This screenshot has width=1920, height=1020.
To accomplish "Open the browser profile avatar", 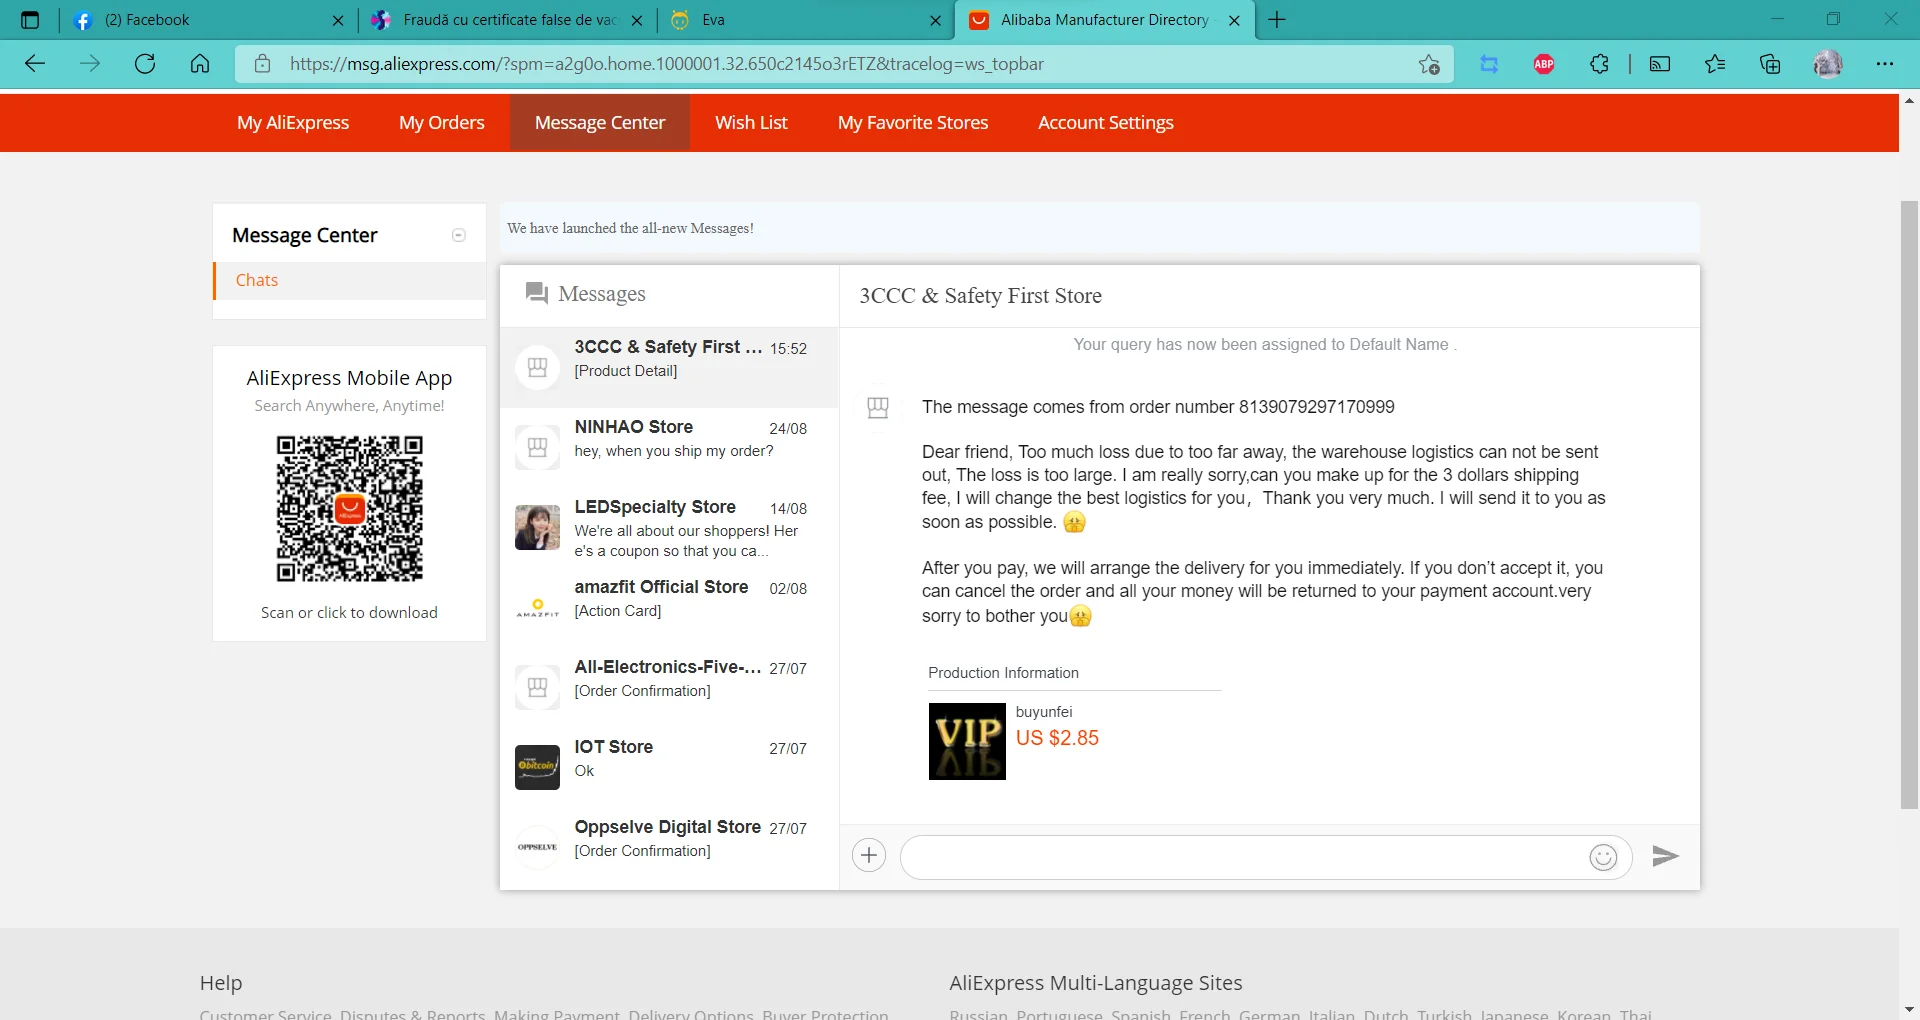I will click(x=1828, y=64).
